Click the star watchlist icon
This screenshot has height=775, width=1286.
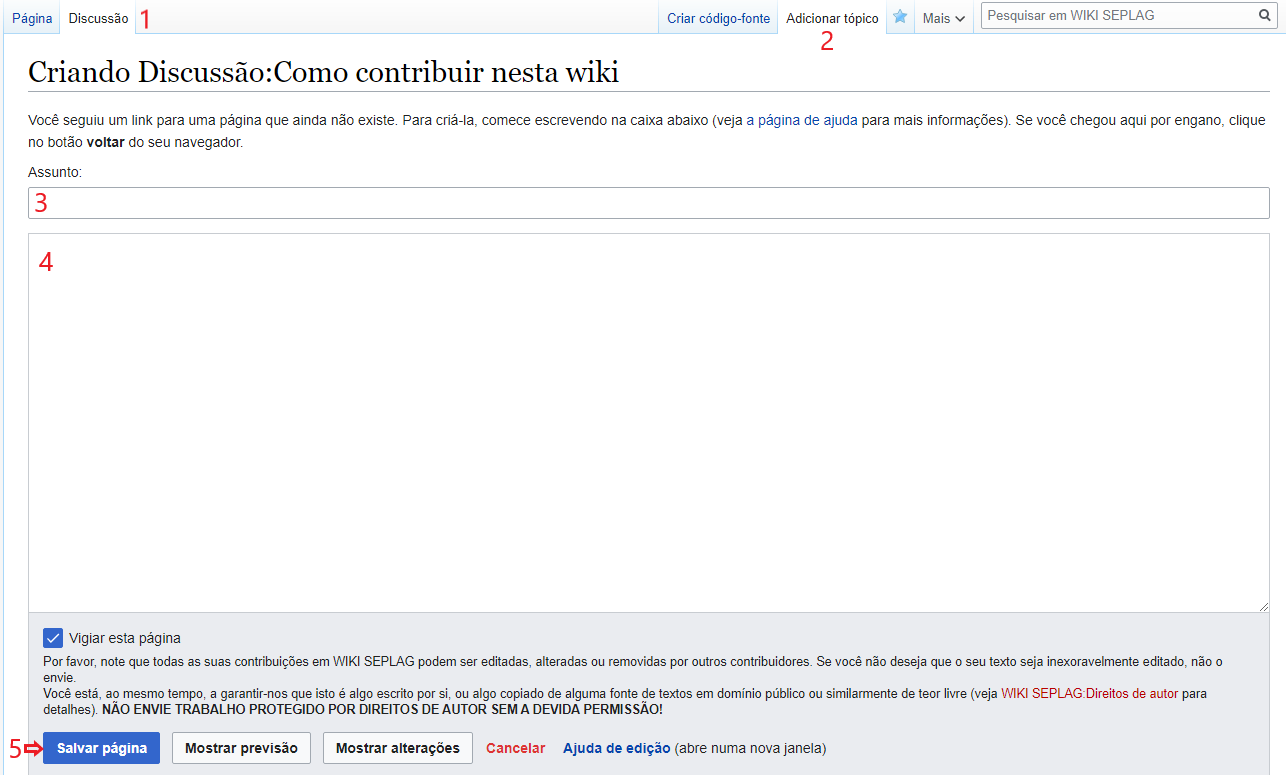click(900, 17)
